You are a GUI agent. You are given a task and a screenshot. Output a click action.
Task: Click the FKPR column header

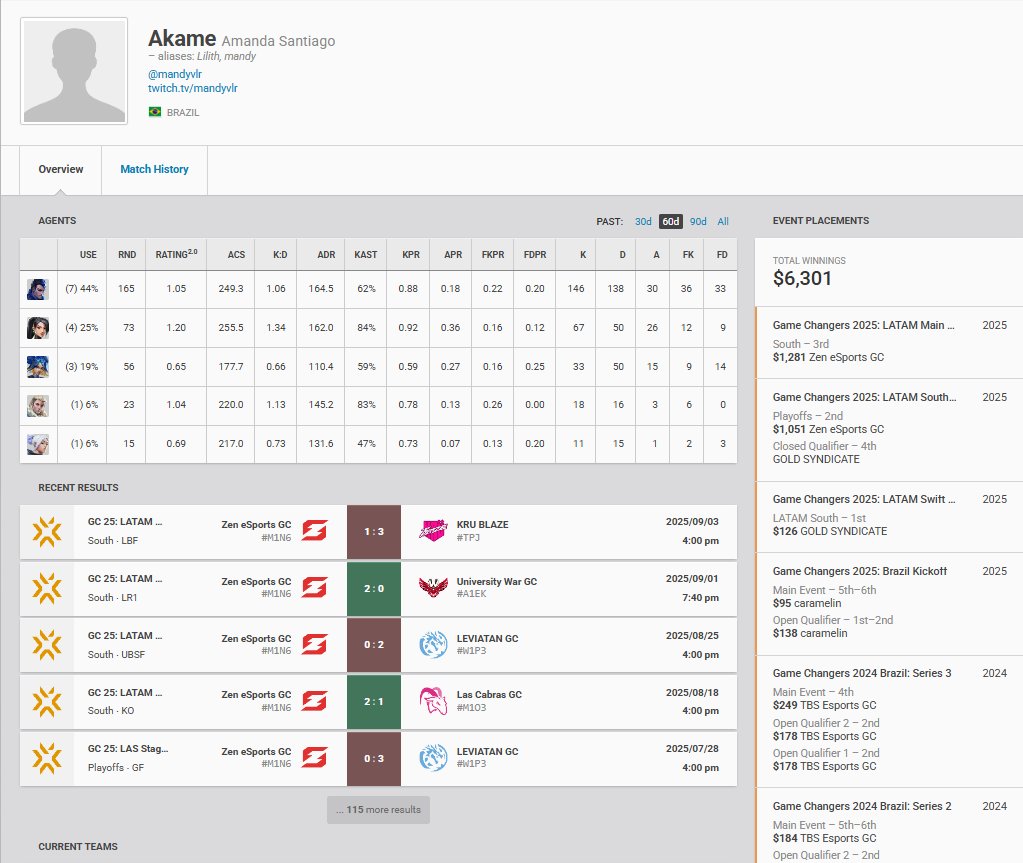(x=493, y=255)
